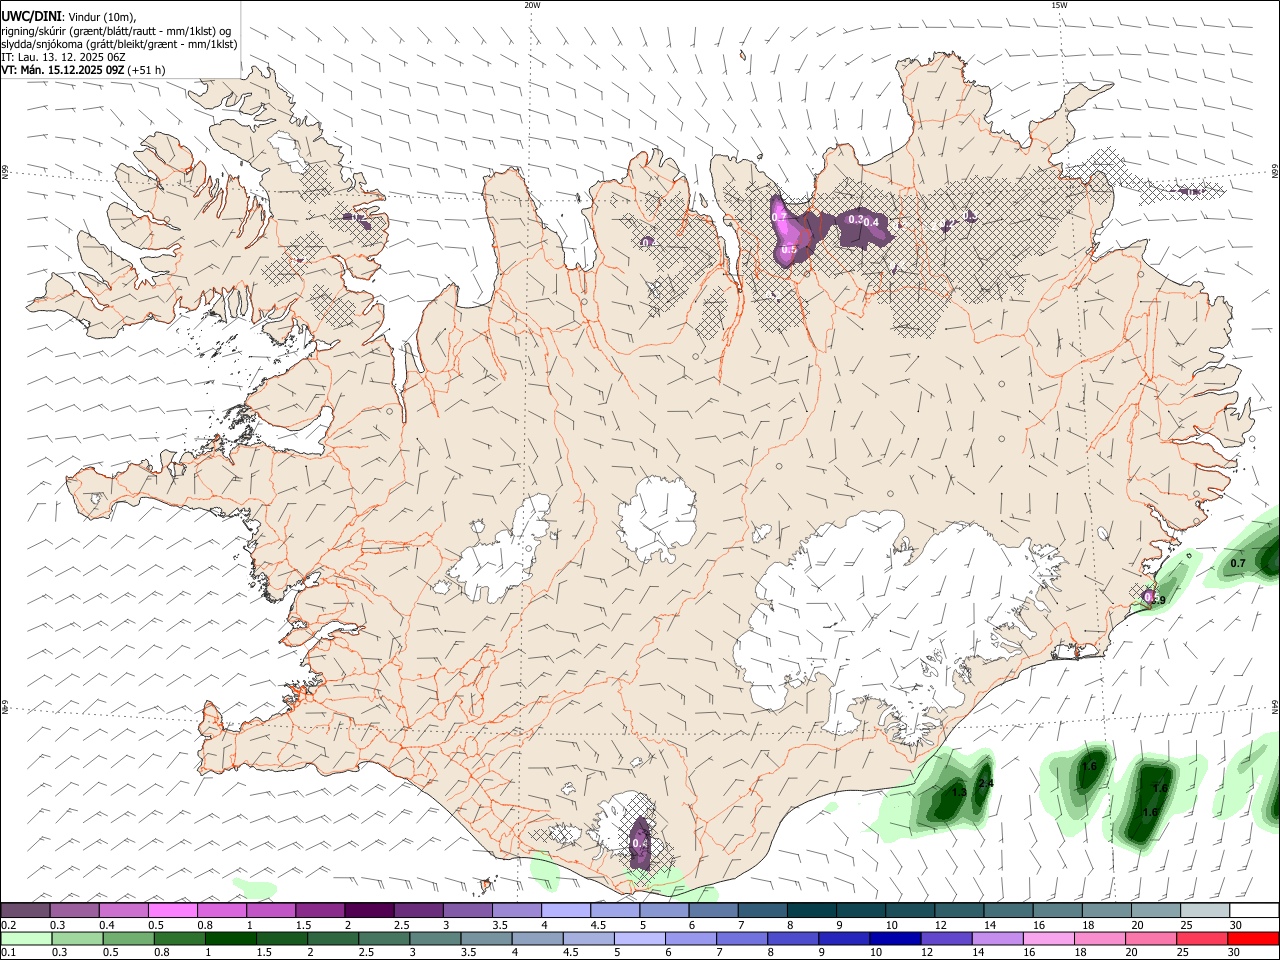Select the violet 12 swatch in lower legend
Image resolution: width=1280 pixels, height=960 pixels.
tap(946, 939)
